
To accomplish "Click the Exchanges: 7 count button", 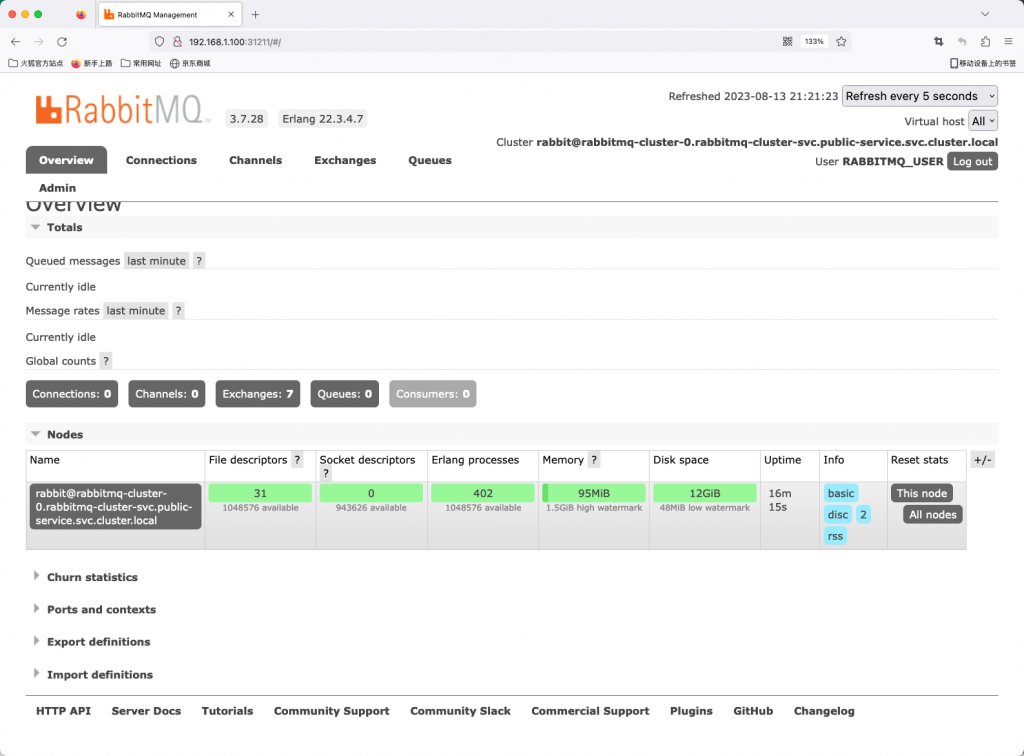I will click(x=257, y=394).
